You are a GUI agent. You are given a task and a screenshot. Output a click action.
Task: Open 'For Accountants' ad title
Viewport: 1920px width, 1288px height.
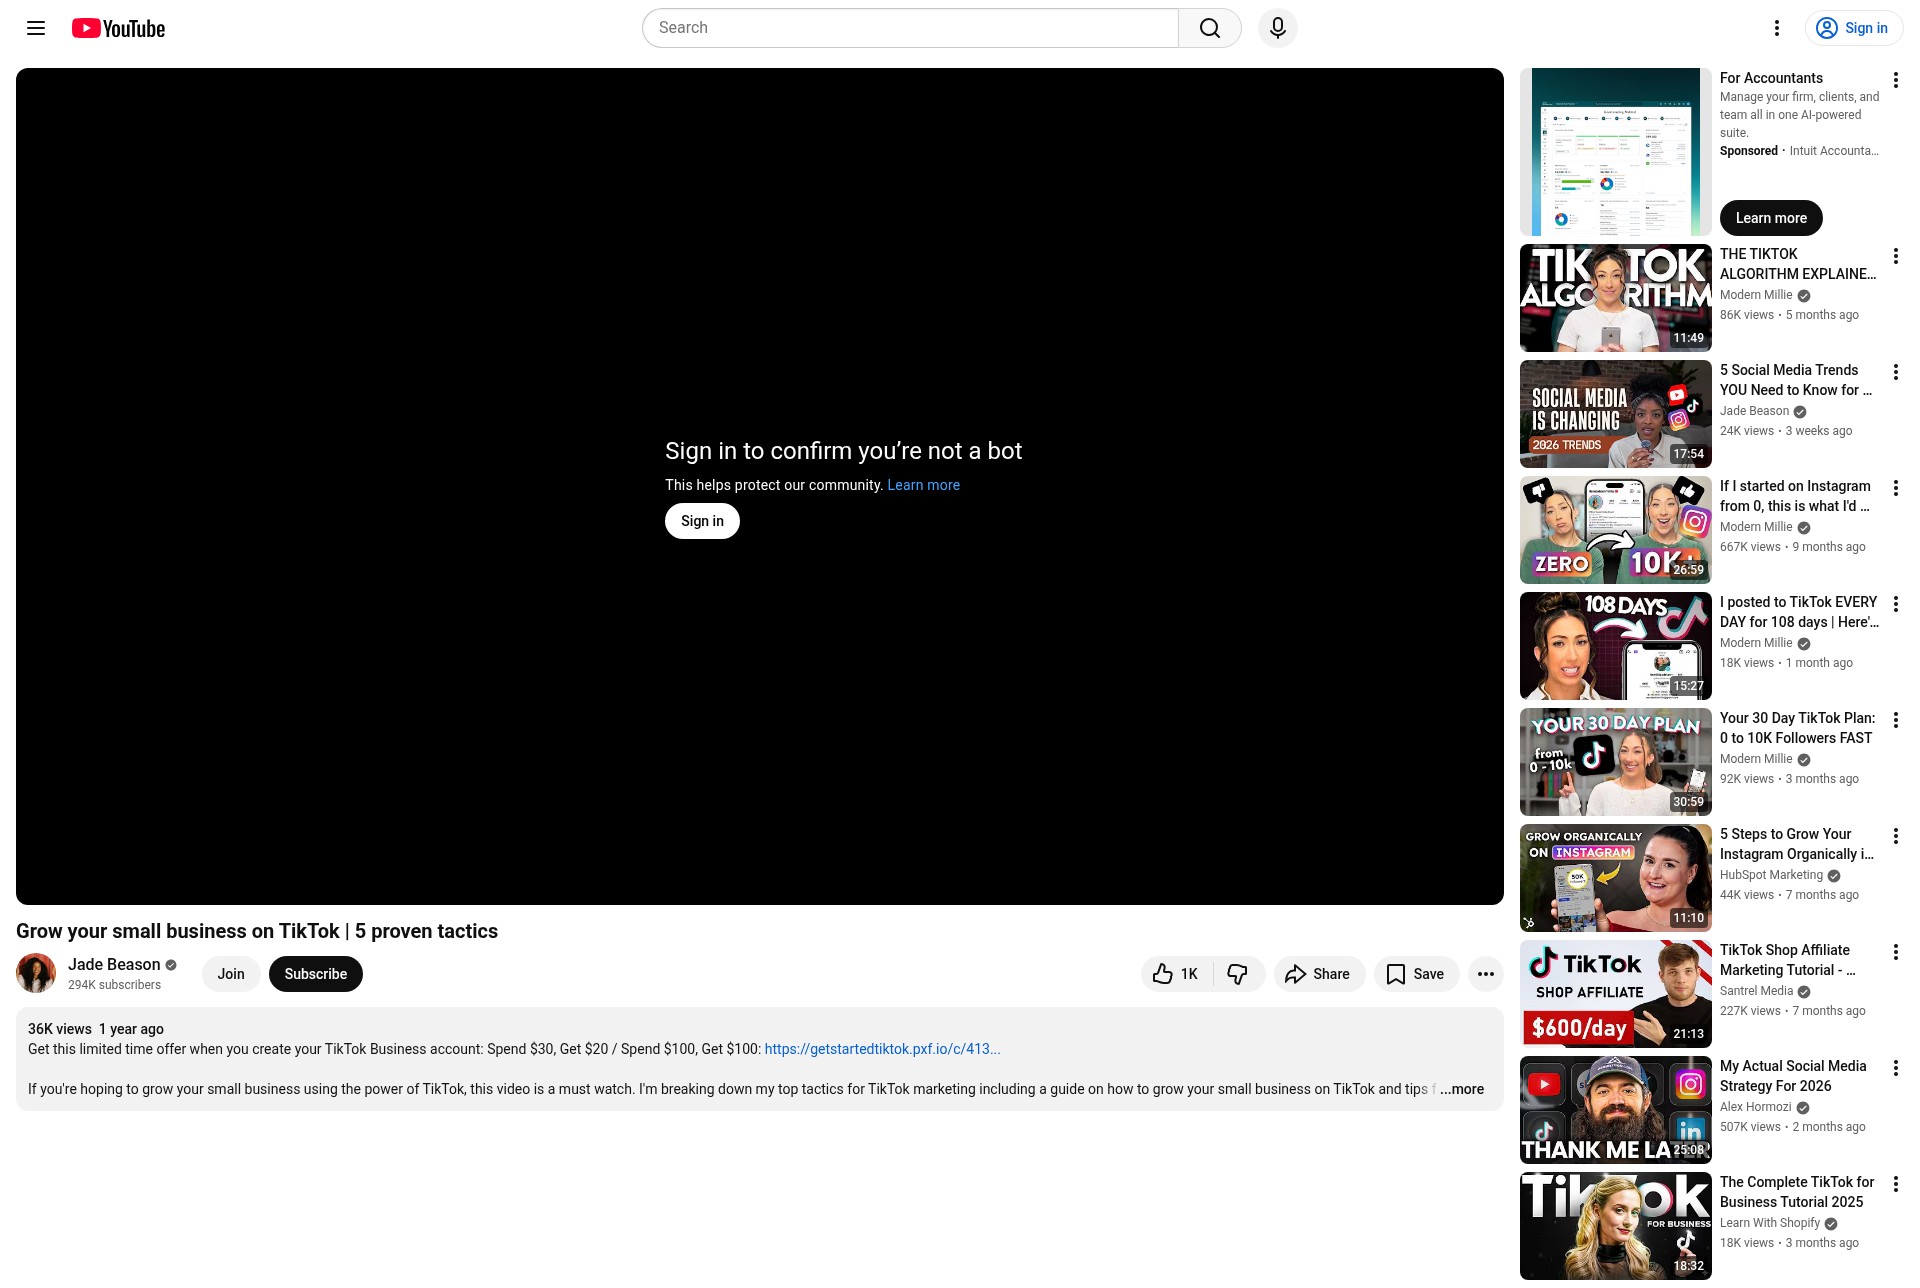pyautogui.click(x=1771, y=78)
